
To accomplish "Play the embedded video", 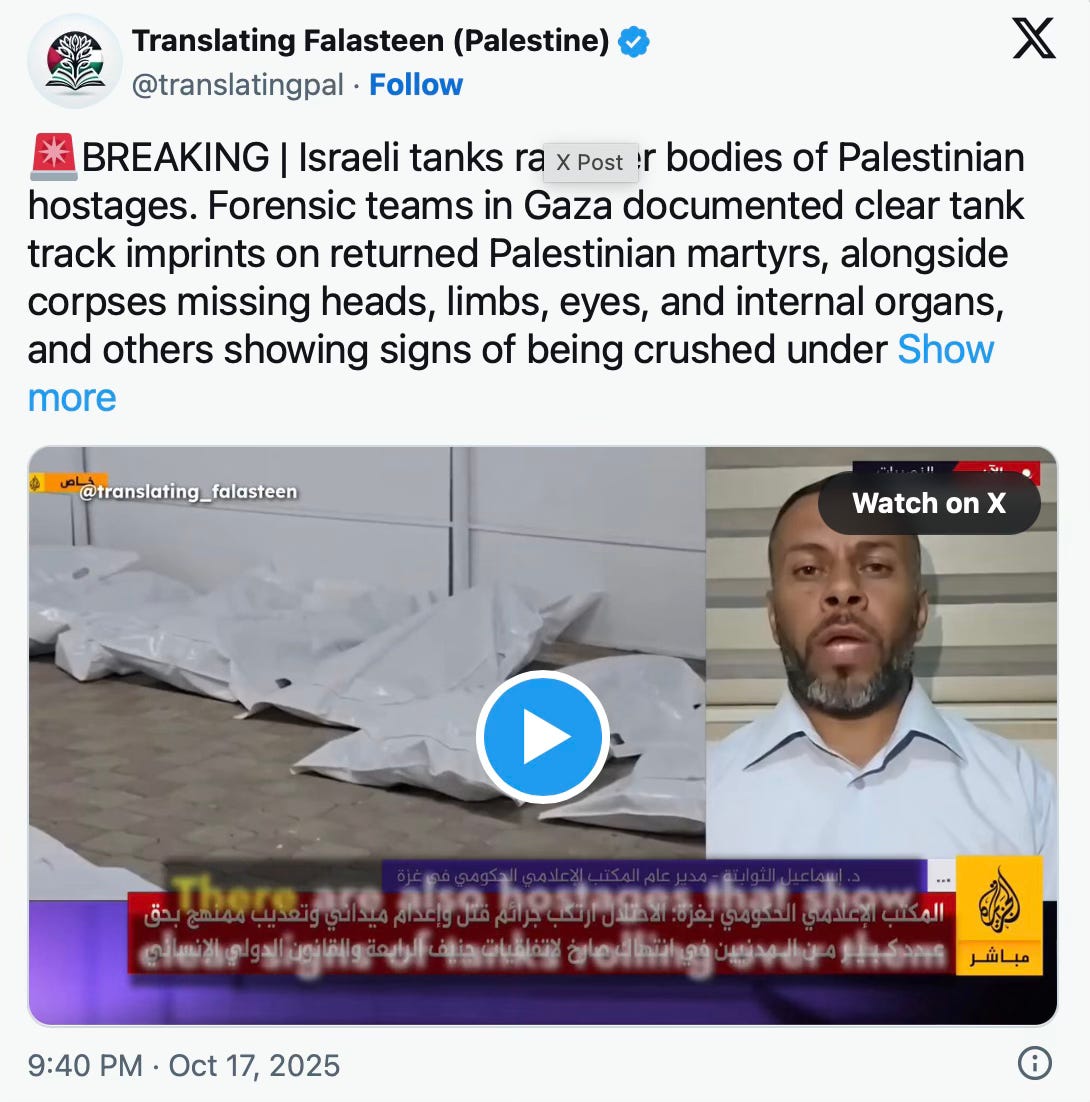I will 543,737.
